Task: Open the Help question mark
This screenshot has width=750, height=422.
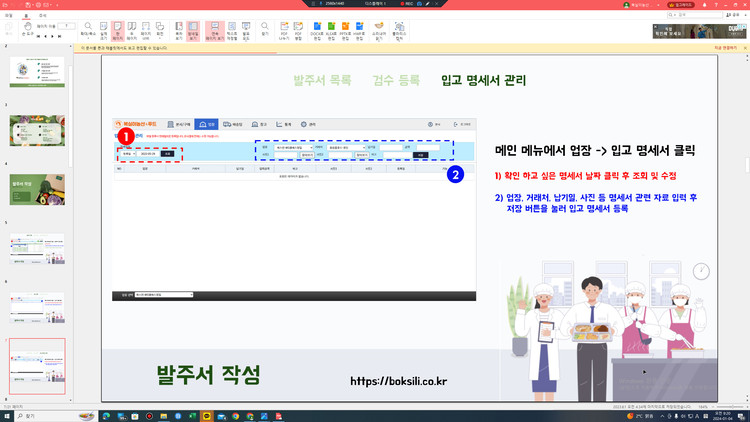Action: (716, 5)
